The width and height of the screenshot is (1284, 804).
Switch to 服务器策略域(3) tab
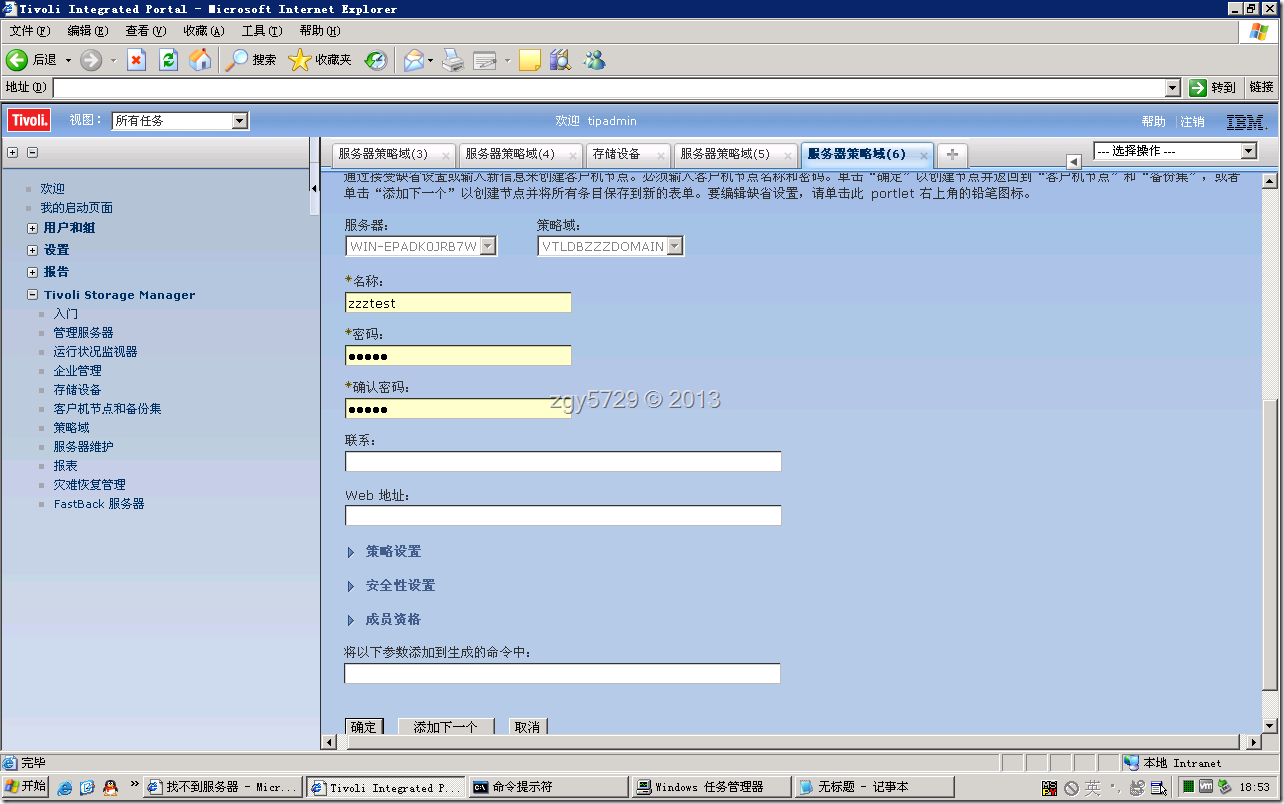[383, 154]
